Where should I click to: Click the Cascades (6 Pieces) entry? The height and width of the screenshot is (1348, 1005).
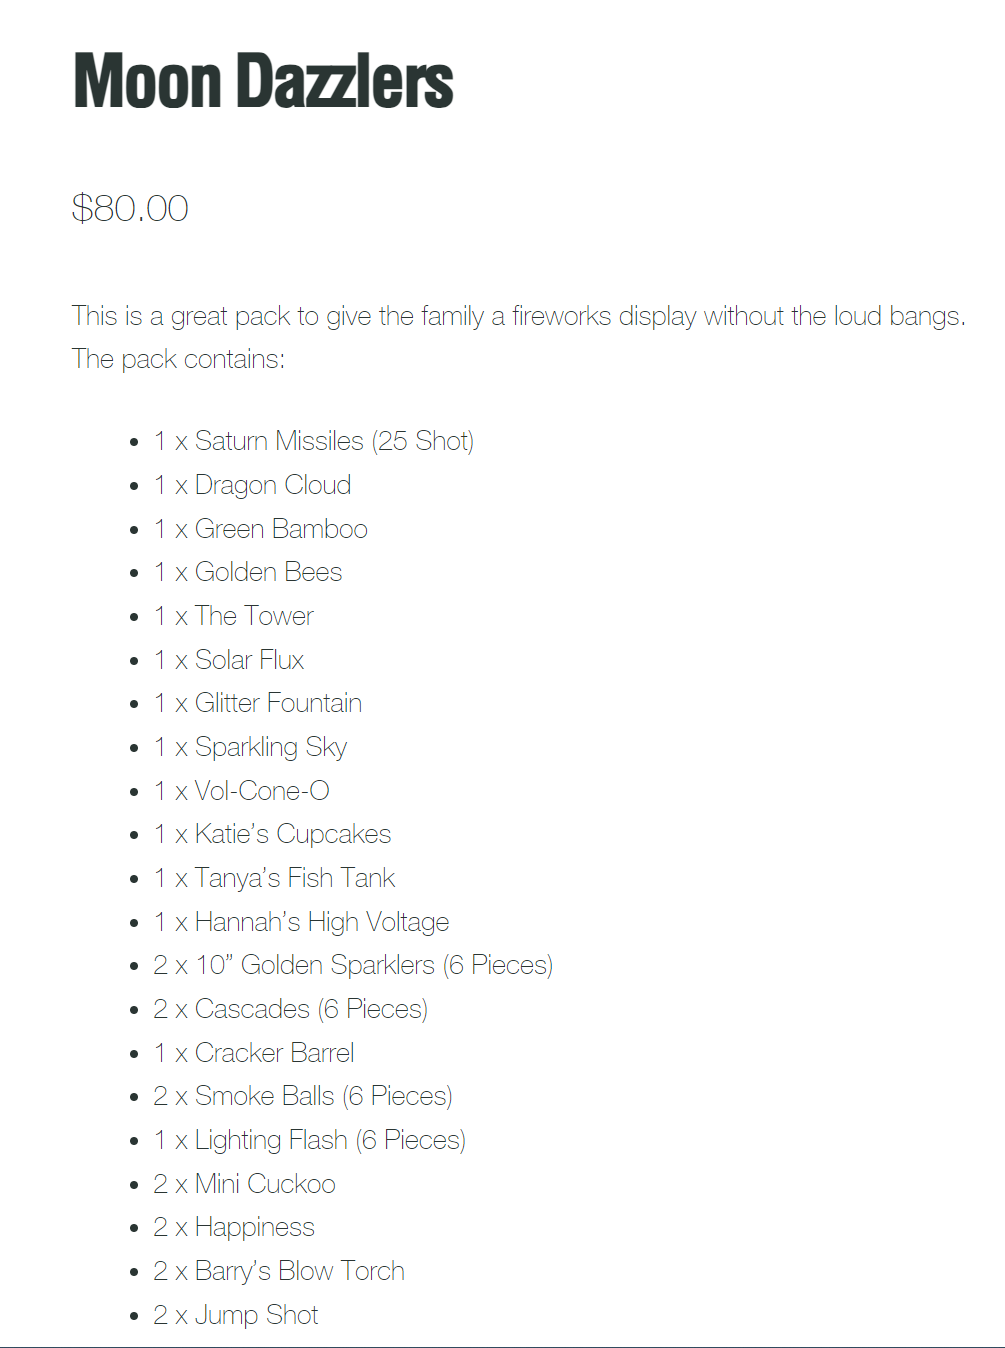click(x=291, y=1009)
